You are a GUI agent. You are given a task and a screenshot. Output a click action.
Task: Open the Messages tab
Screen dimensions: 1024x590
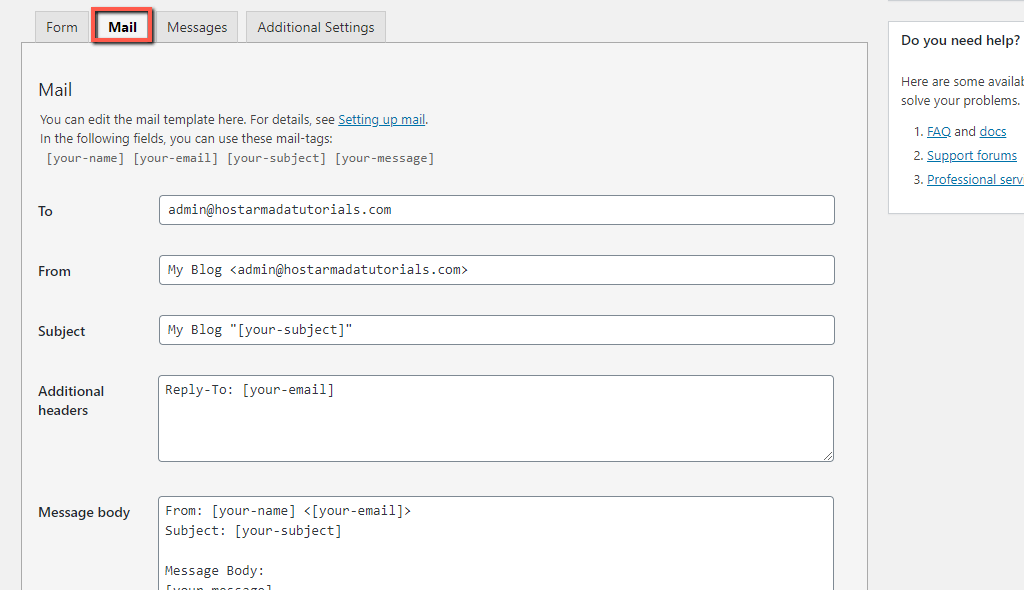click(x=197, y=27)
